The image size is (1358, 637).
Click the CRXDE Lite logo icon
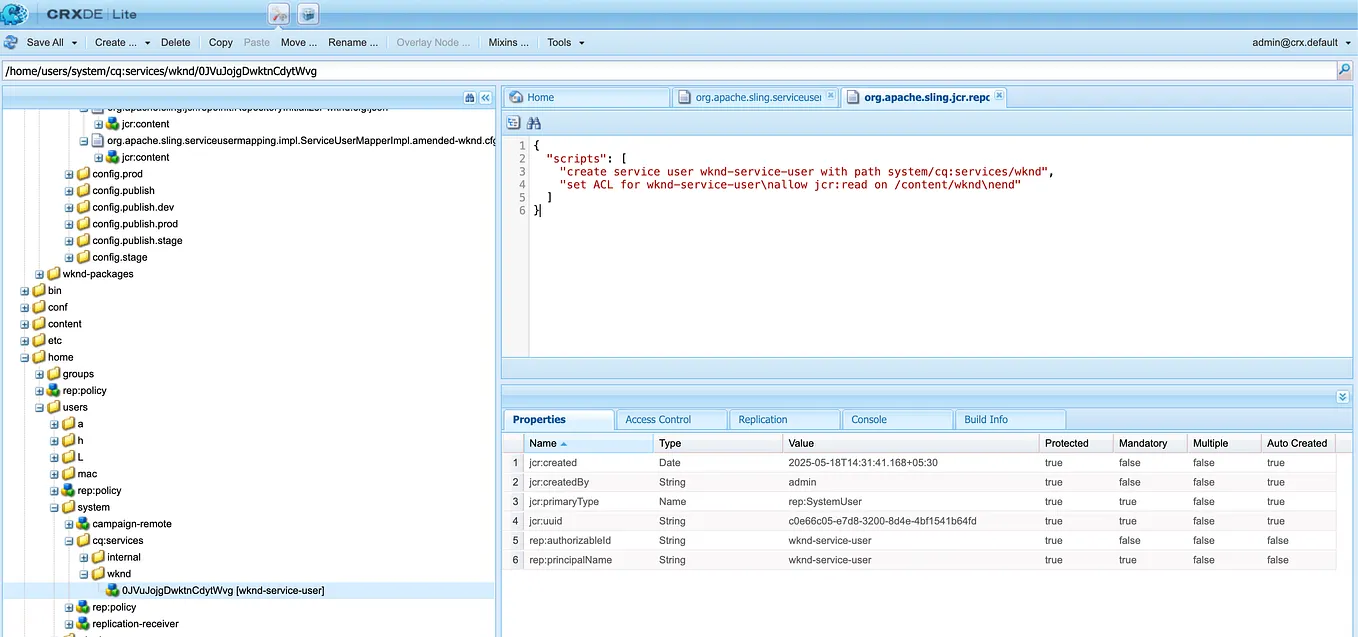(14, 14)
